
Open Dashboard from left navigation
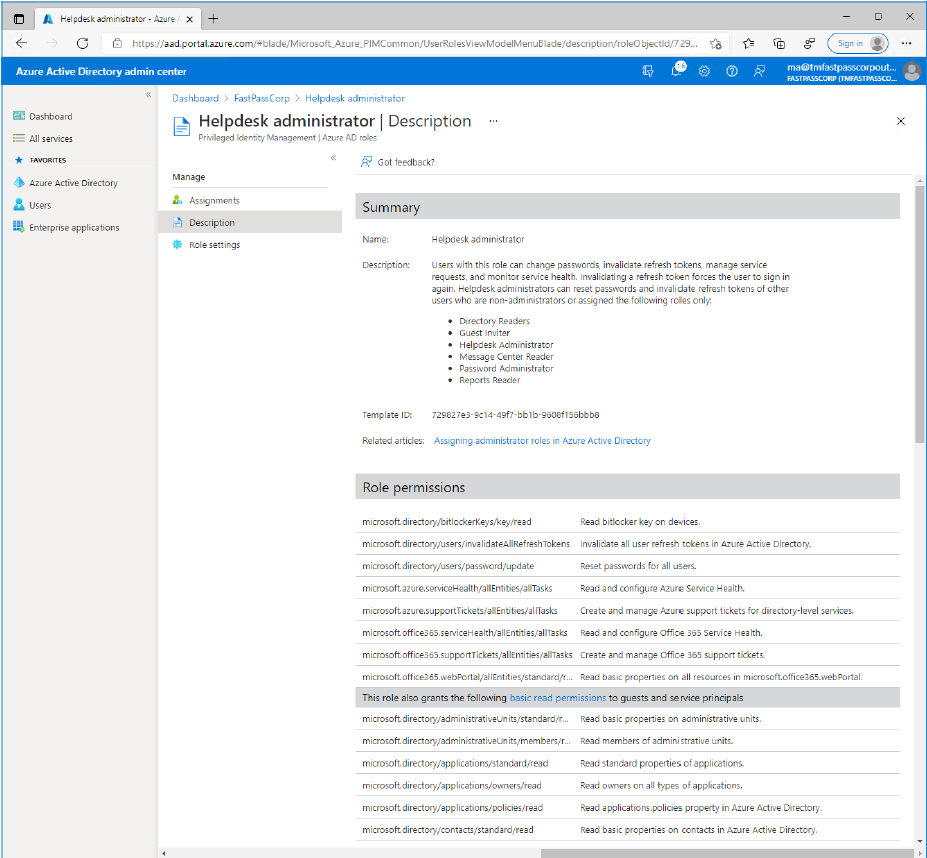50,117
